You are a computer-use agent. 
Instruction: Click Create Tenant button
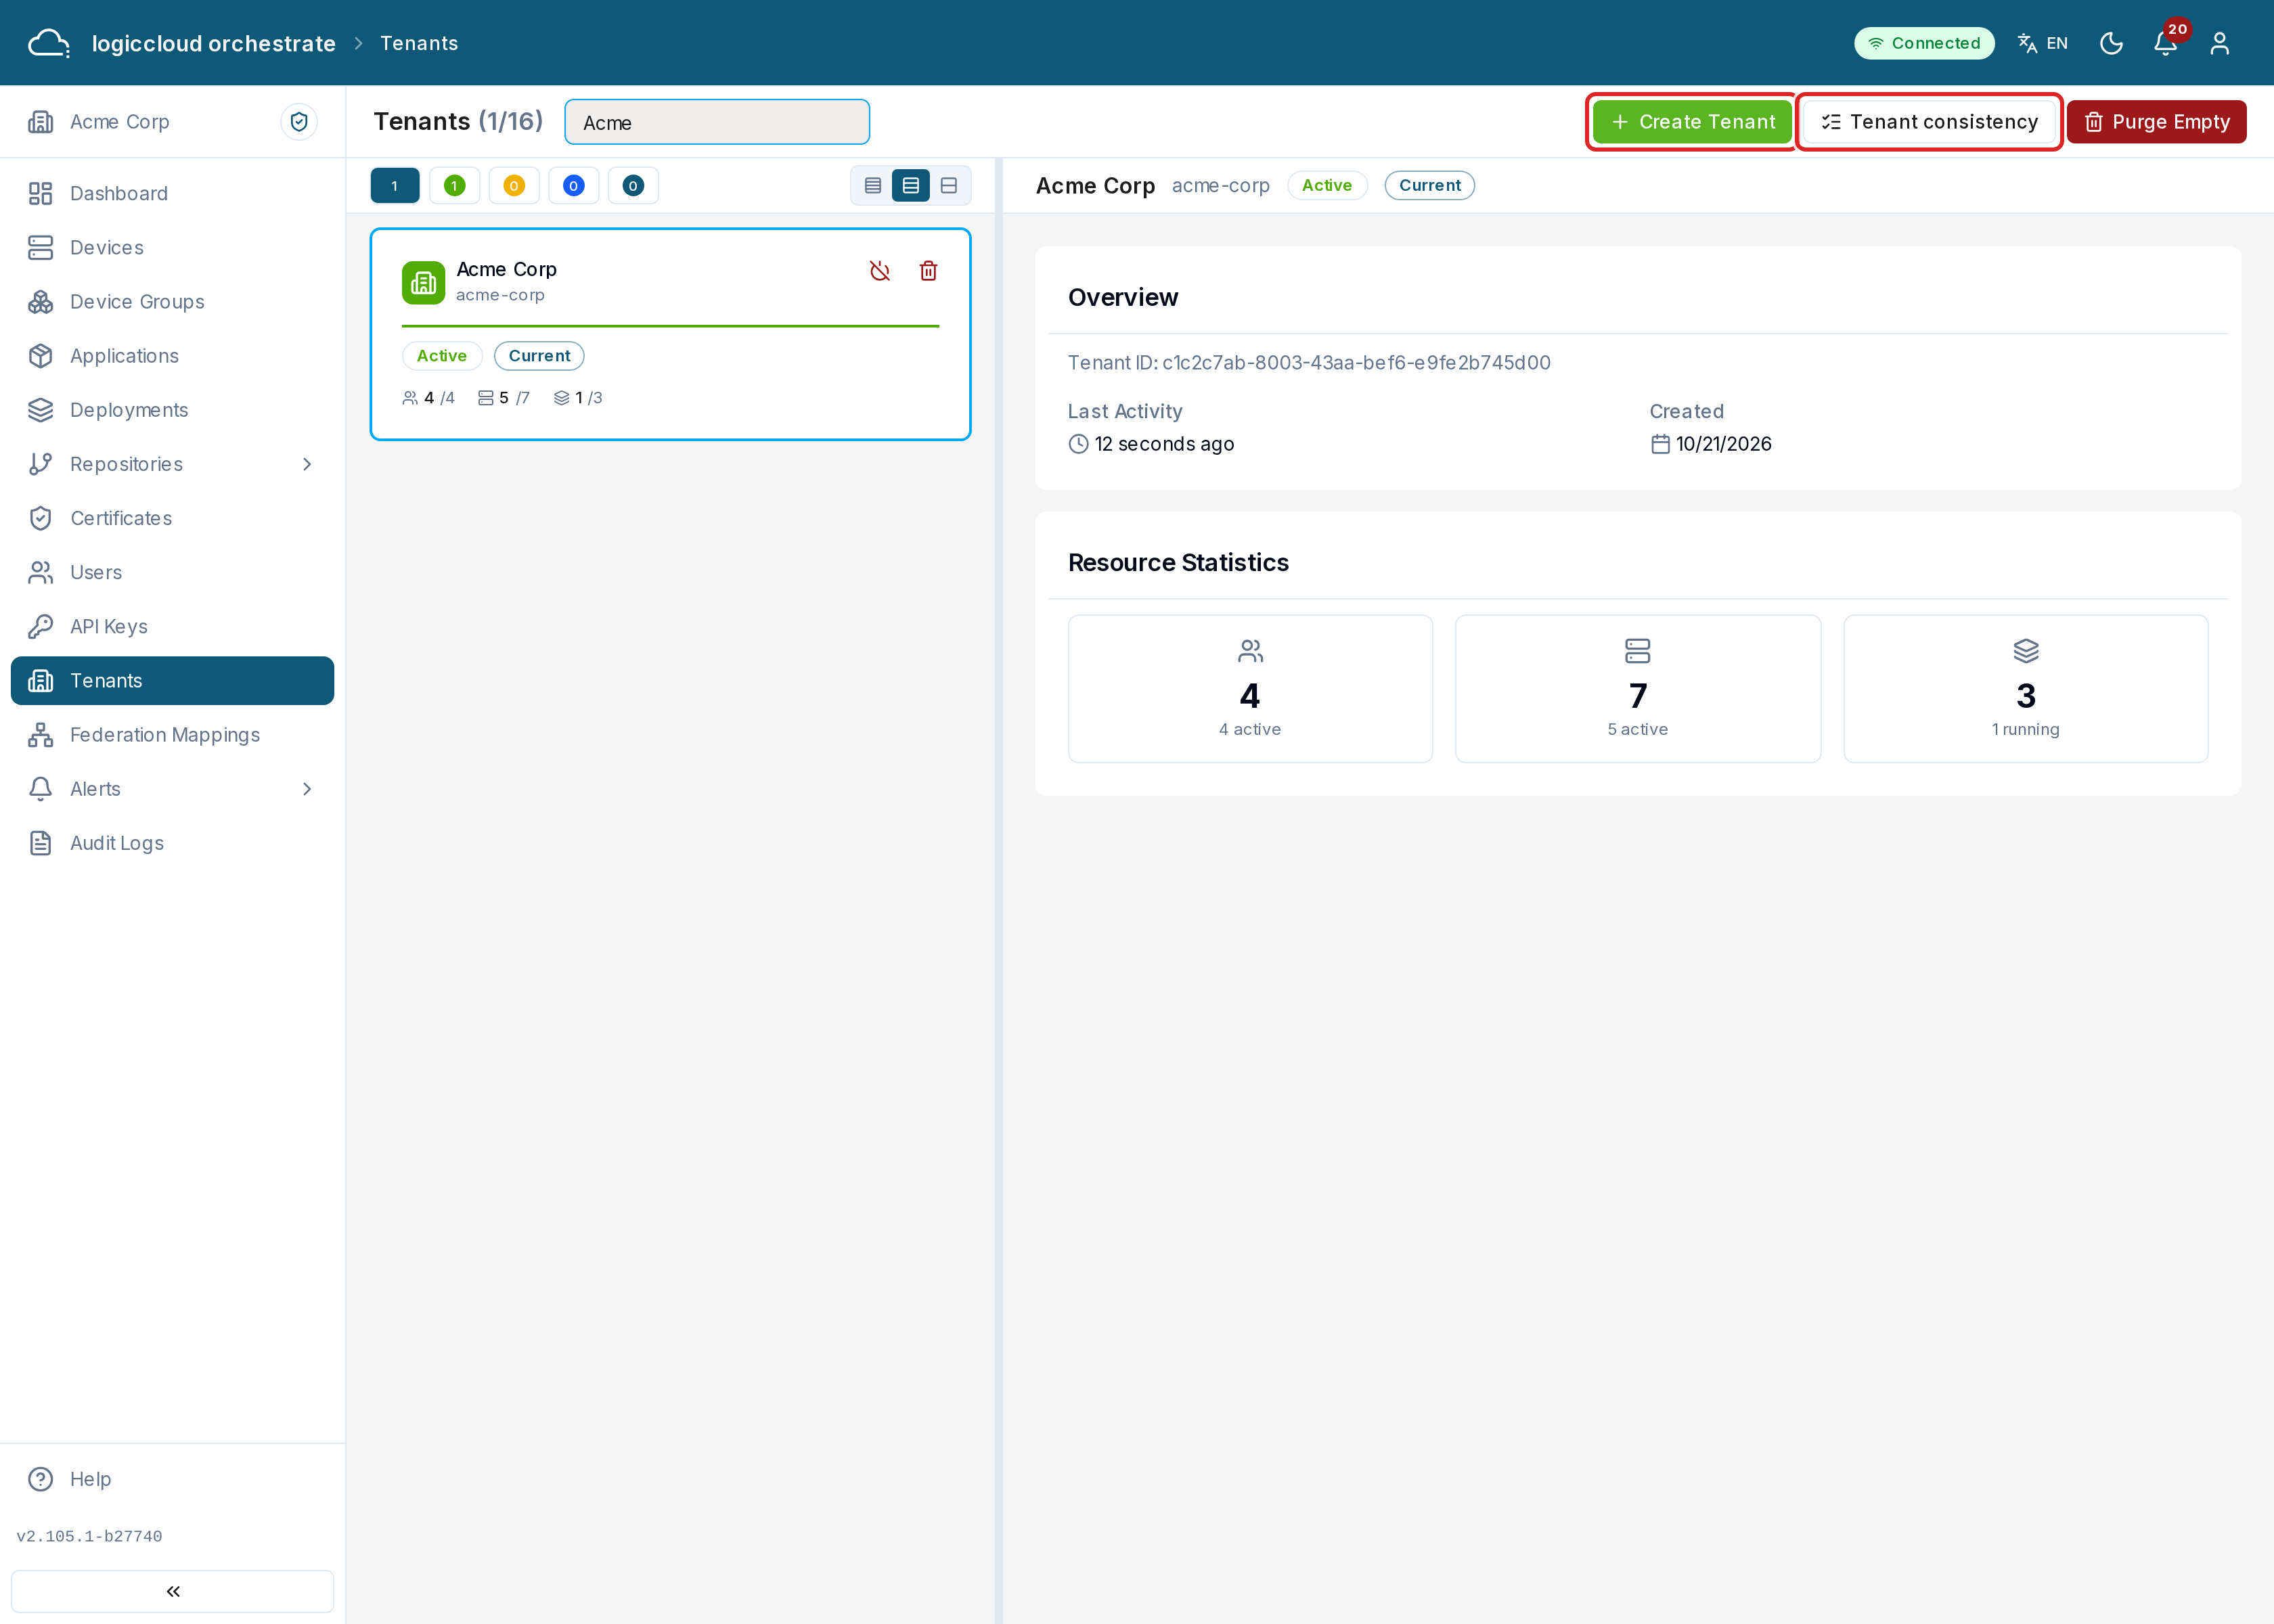point(1692,122)
